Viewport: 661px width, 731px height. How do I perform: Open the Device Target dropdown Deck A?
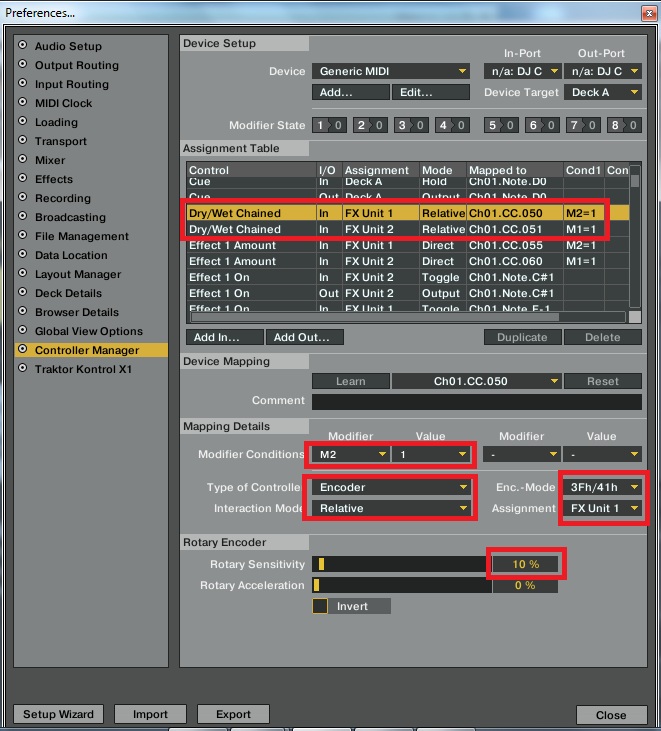tap(603, 92)
